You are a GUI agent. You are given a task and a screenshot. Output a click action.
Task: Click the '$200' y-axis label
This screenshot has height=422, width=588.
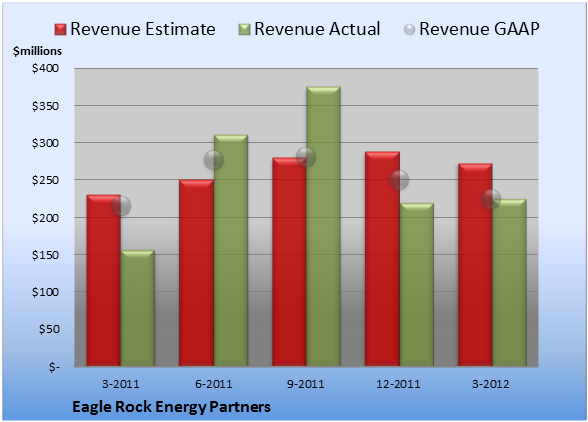pos(45,218)
